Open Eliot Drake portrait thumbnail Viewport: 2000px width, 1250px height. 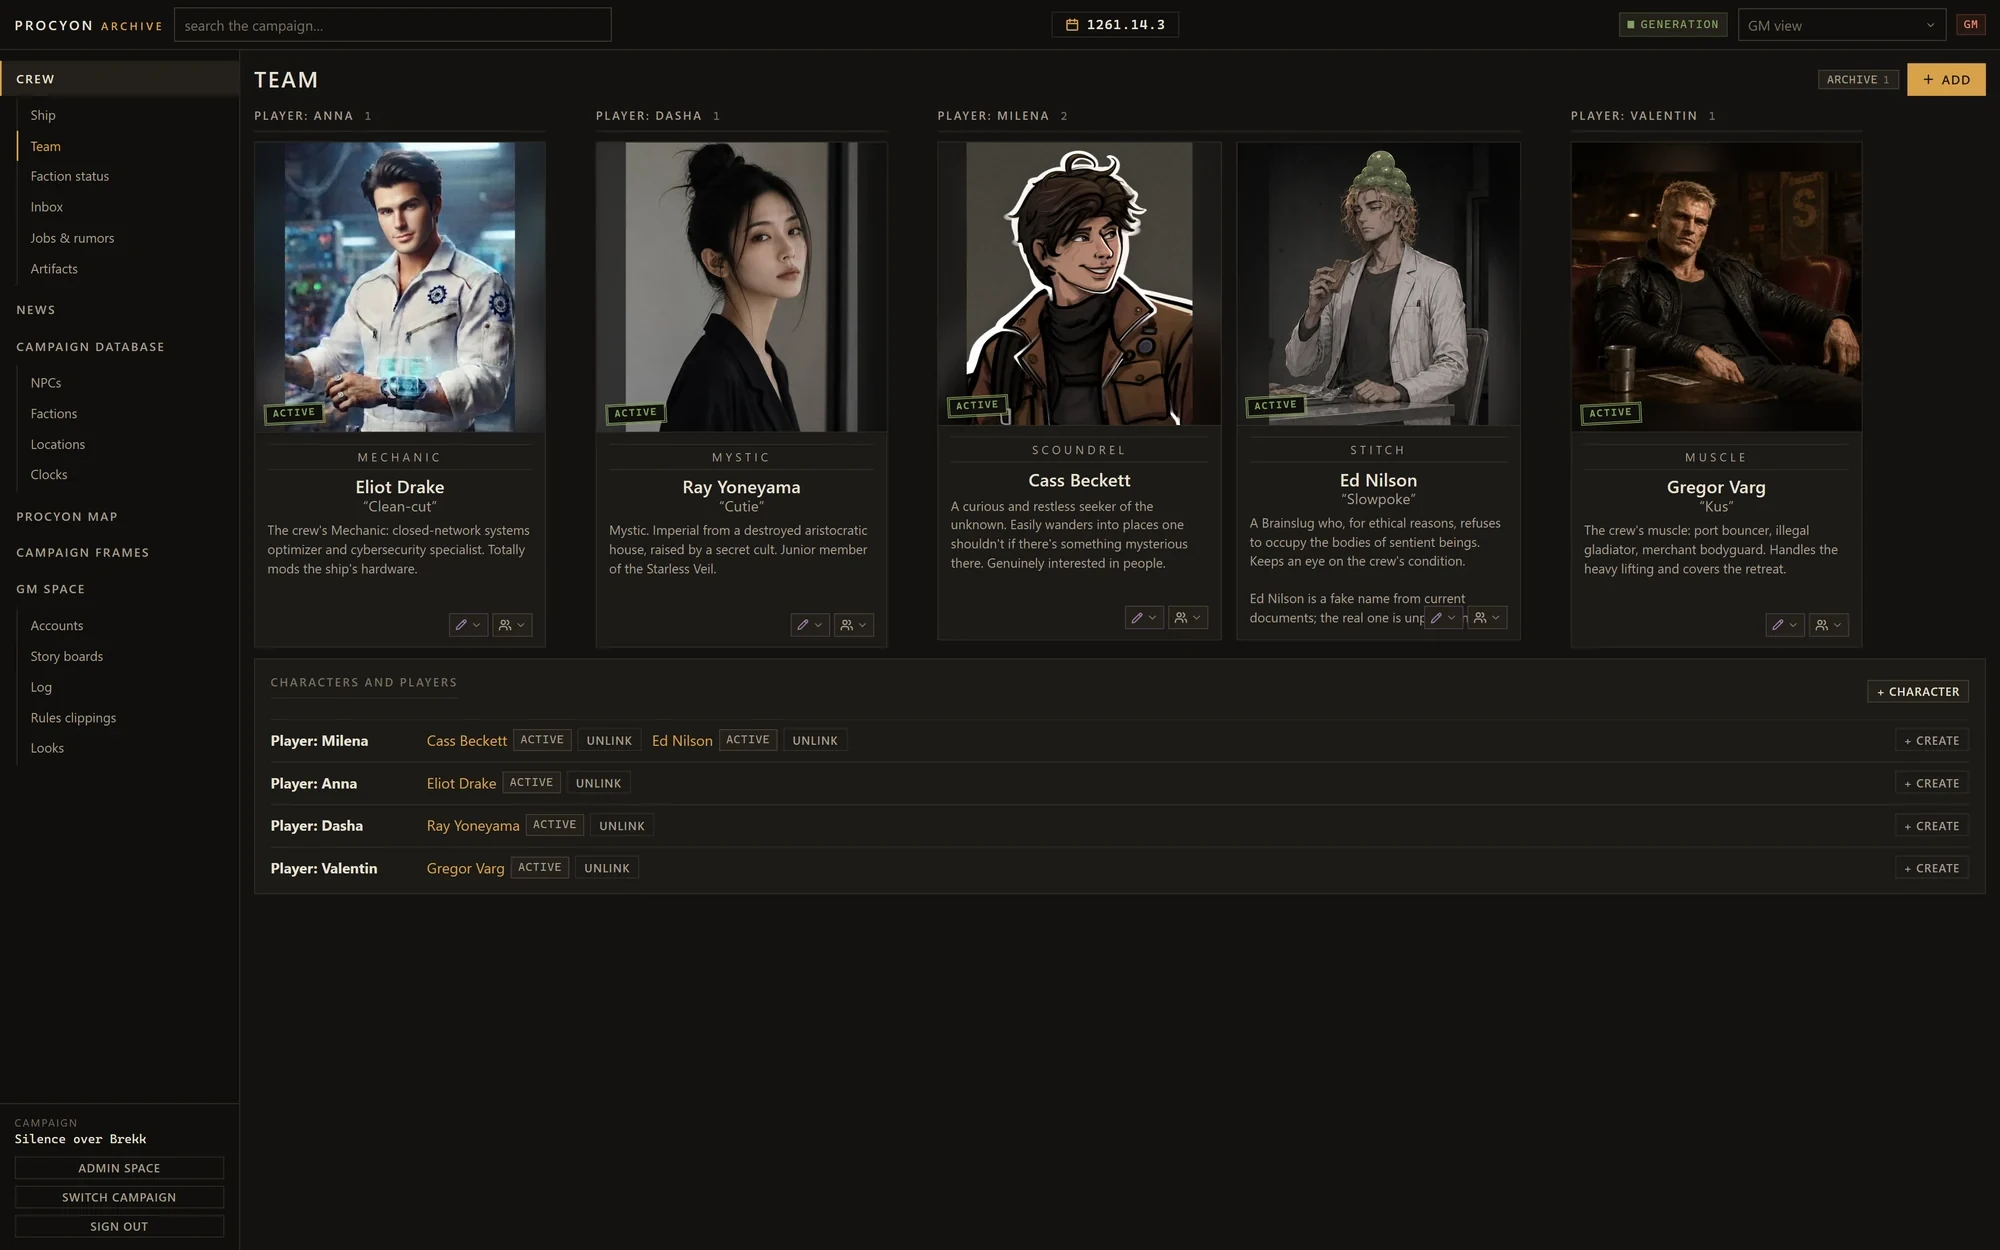click(400, 287)
